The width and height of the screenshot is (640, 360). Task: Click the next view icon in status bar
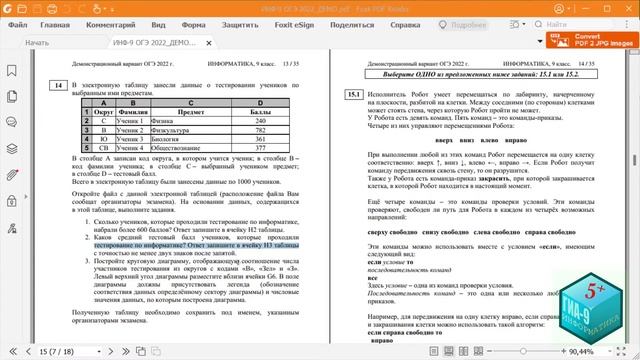pyautogui.click(x=156, y=351)
